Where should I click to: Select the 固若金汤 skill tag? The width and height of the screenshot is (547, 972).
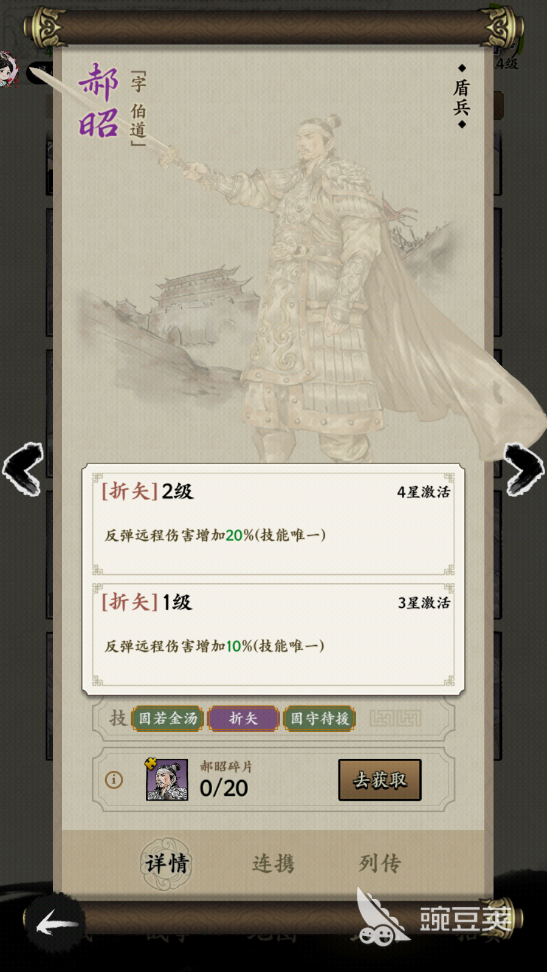167,718
